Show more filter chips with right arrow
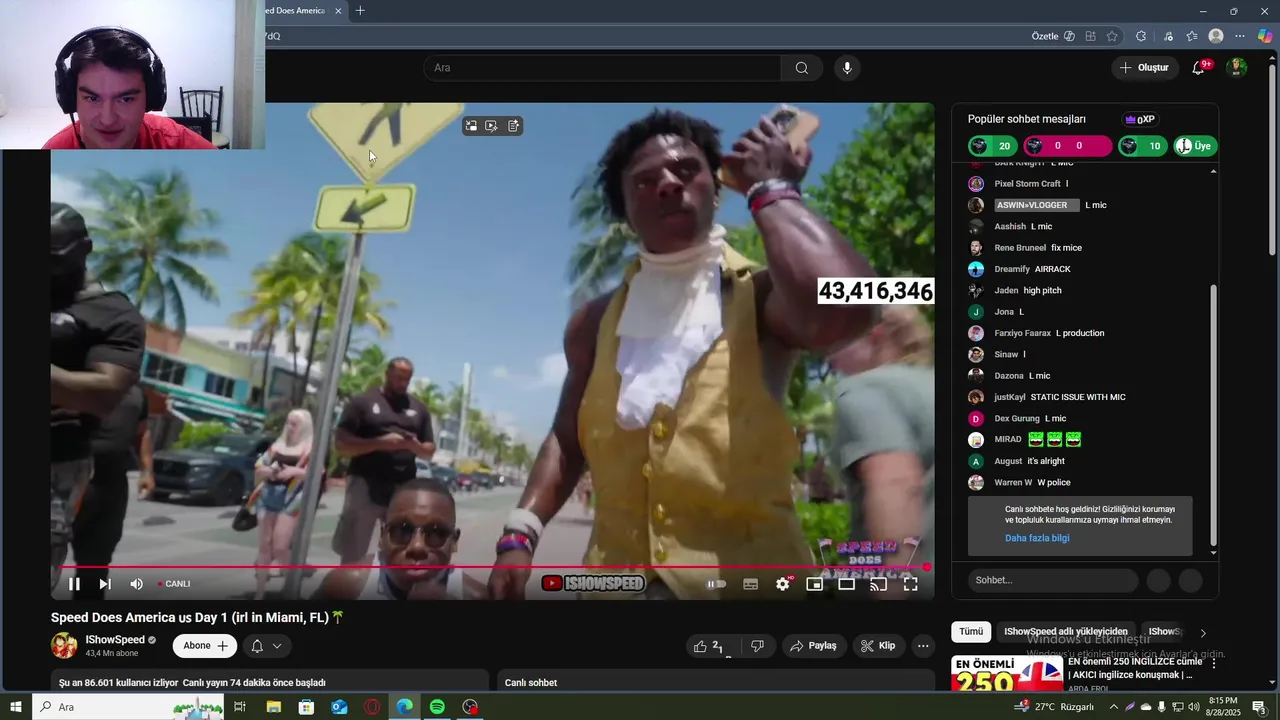This screenshot has height=720, width=1280. click(1203, 632)
